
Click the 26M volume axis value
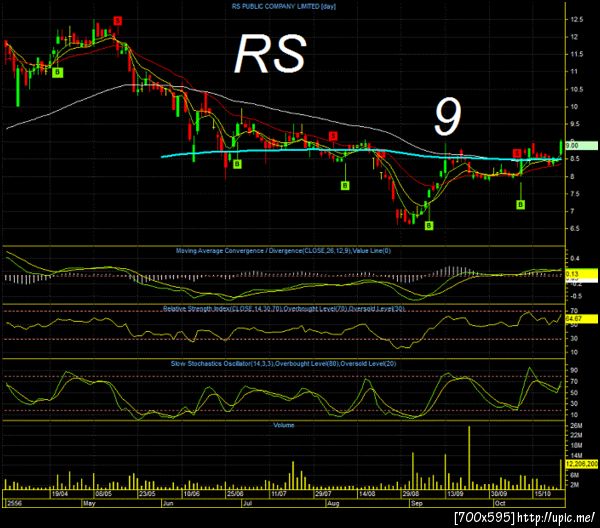pos(576,425)
